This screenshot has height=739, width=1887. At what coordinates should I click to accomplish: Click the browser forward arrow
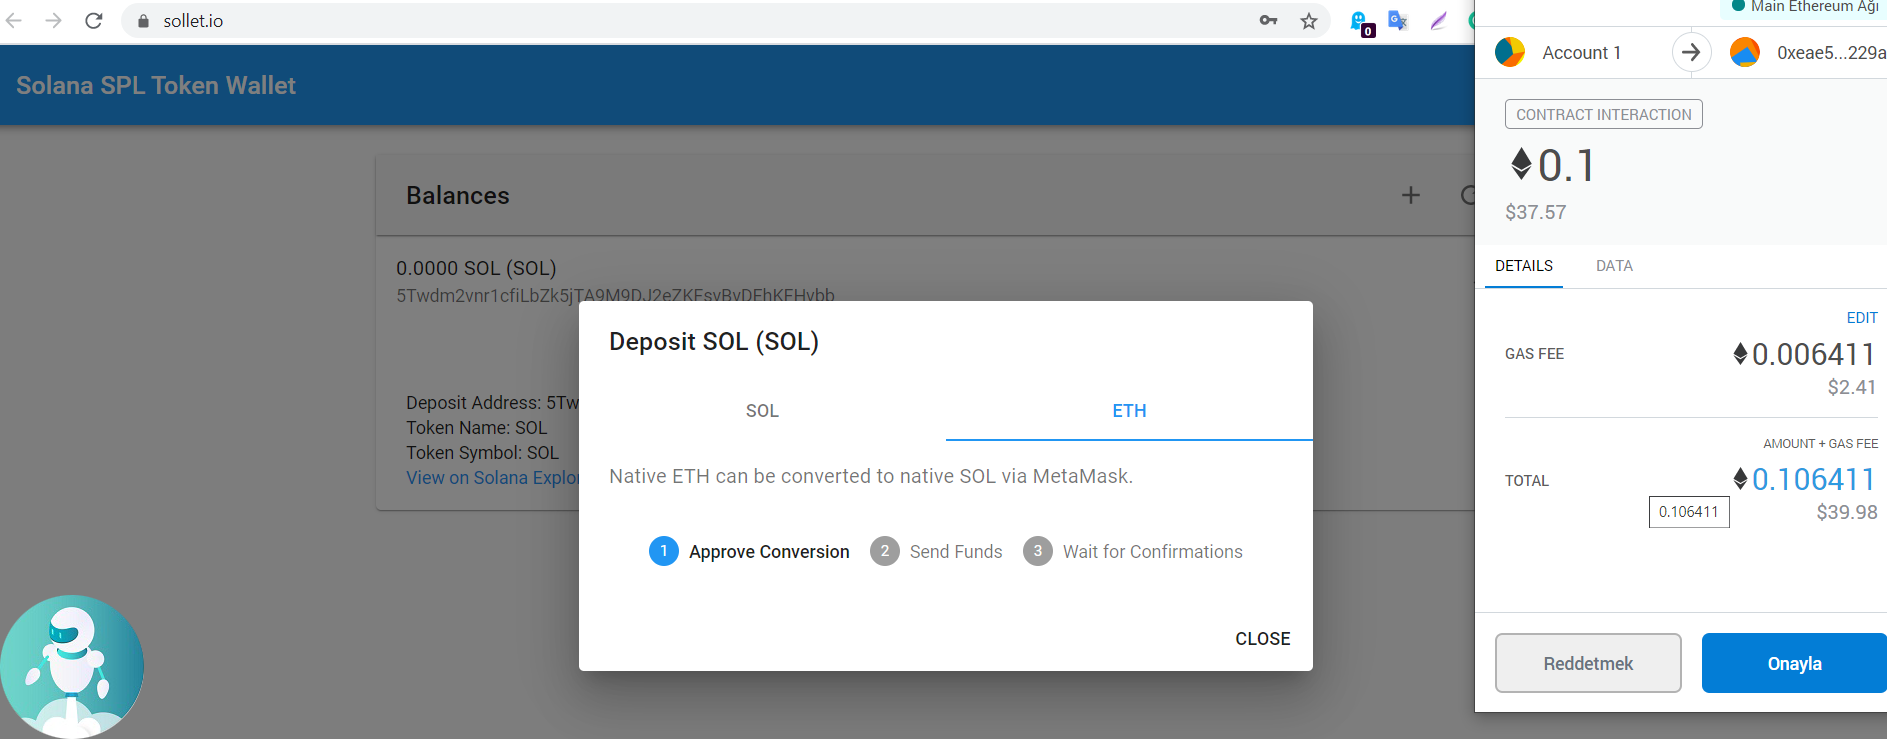(54, 20)
